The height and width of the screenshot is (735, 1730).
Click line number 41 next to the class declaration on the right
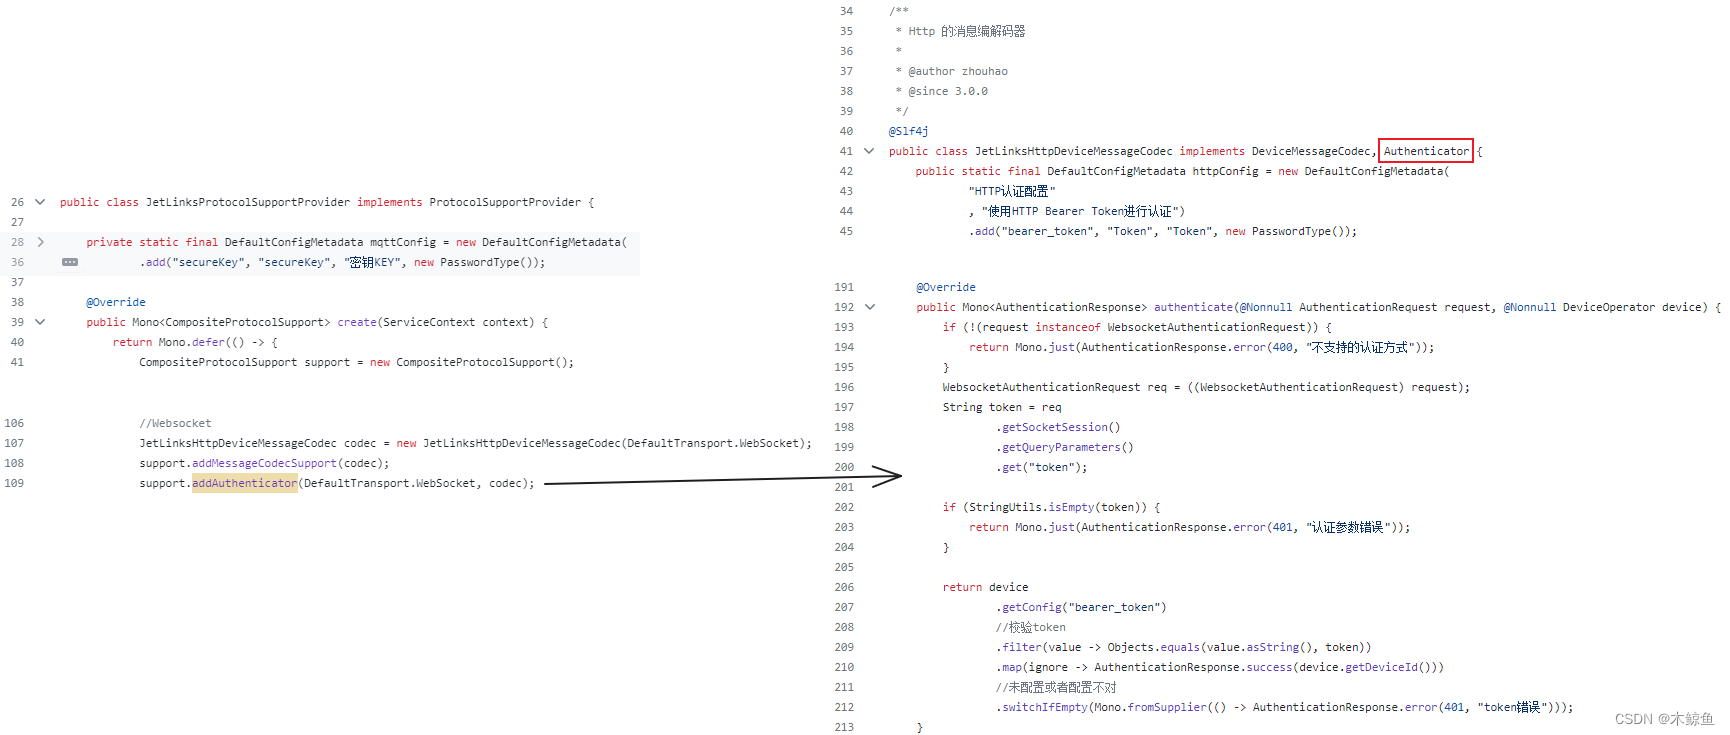pyautogui.click(x=846, y=151)
